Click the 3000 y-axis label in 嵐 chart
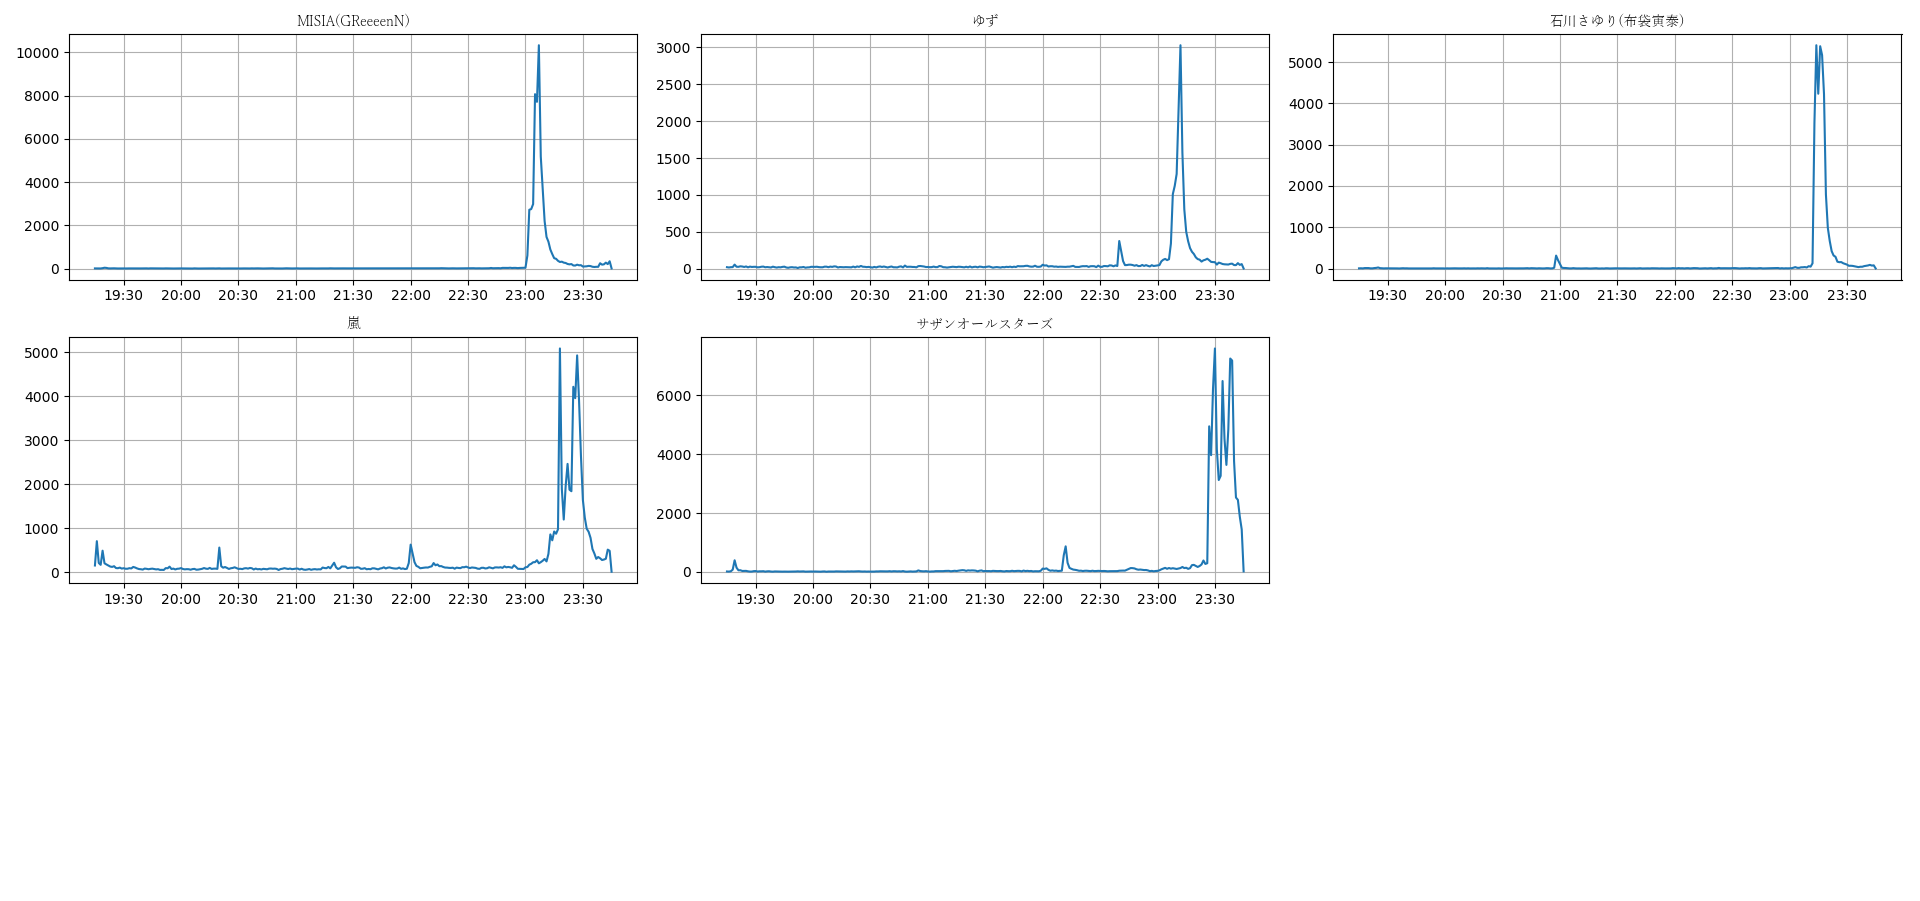 pyautogui.click(x=41, y=441)
